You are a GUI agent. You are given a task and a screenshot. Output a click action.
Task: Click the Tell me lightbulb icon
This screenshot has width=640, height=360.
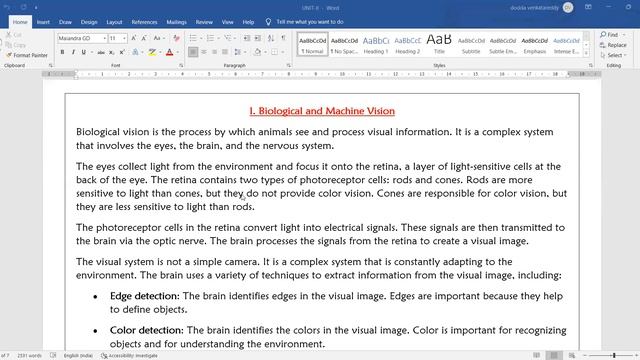[x=268, y=22]
